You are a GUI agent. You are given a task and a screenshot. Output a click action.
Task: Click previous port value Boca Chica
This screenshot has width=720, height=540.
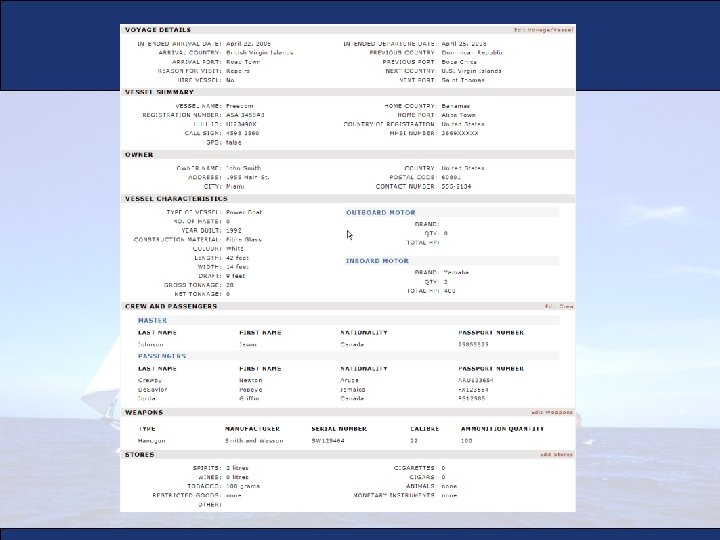click(459, 62)
